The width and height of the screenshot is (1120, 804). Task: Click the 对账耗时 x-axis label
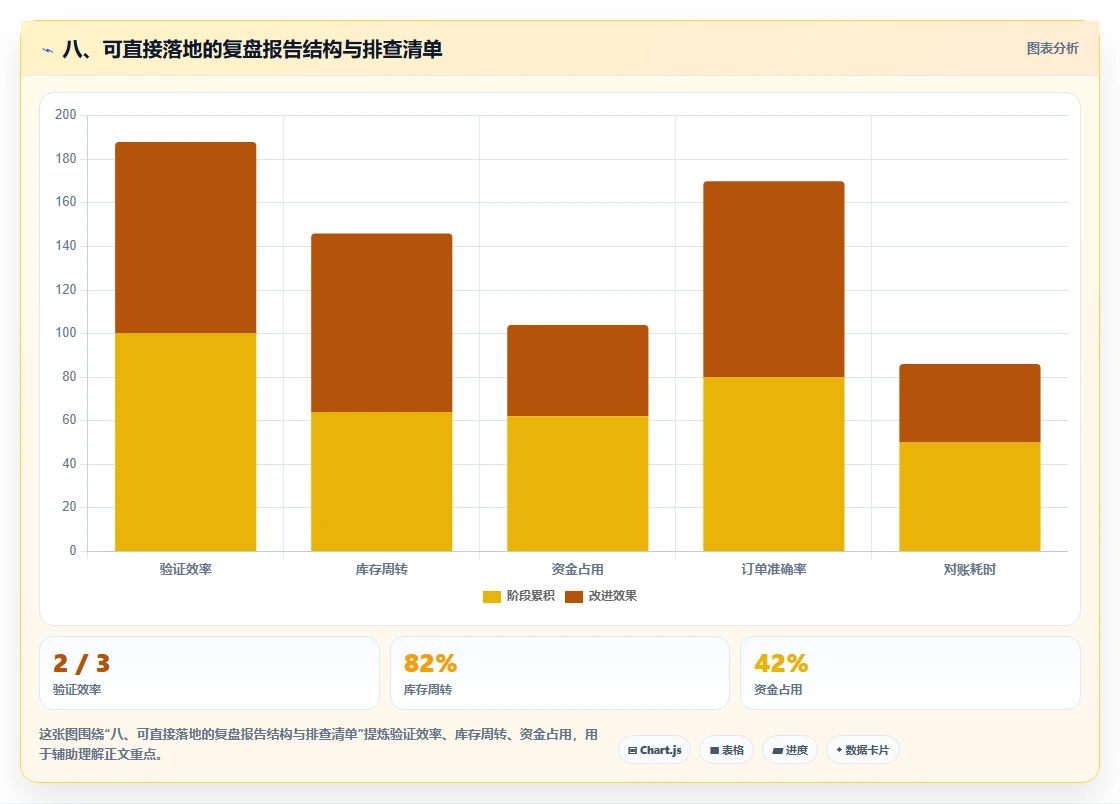coord(970,569)
